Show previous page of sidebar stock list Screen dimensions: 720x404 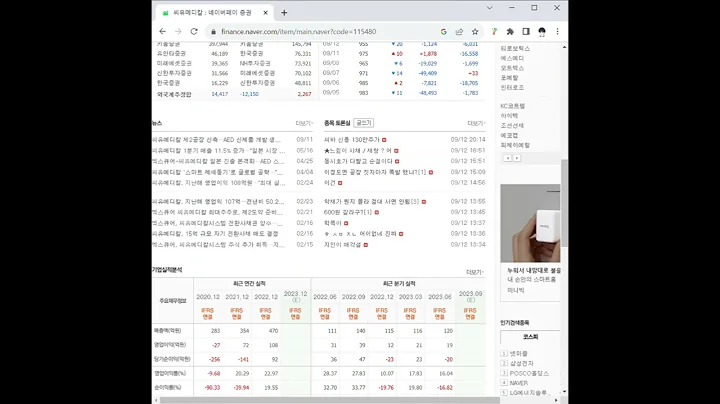(507, 158)
